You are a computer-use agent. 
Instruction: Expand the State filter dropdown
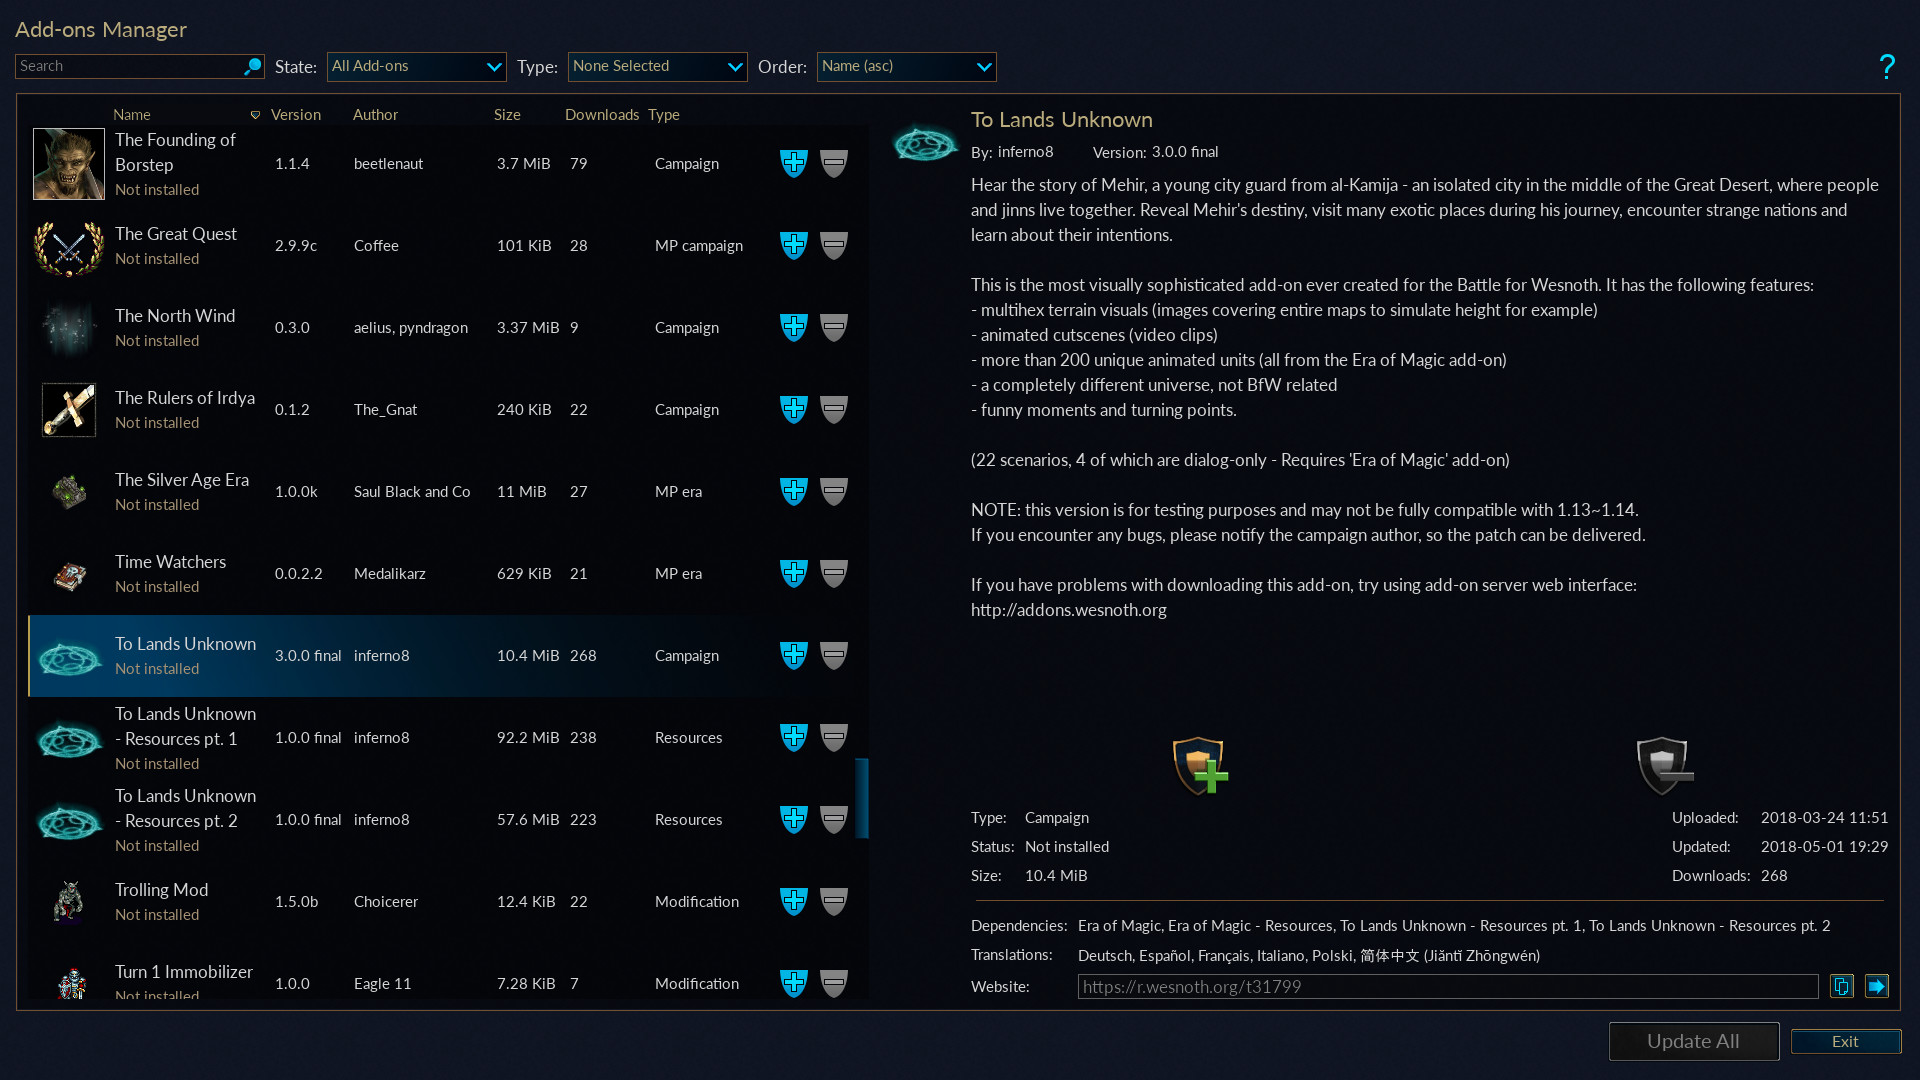(x=414, y=65)
